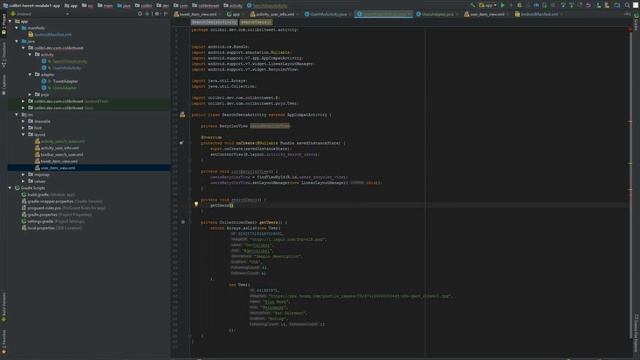Click the SDK Manager icon in toolbar
The height and width of the screenshot is (360, 640).
pyautogui.click(x=607, y=5)
